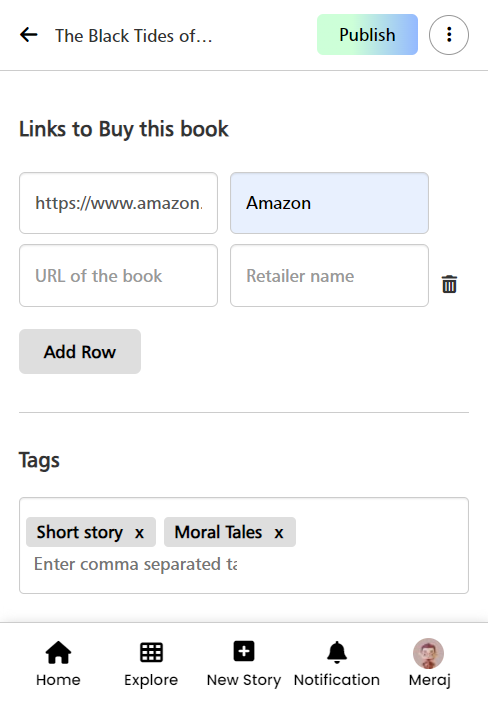Tap the story title The Black Tides of…
This screenshot has height=702, width=488.
[x=133, y=36]
